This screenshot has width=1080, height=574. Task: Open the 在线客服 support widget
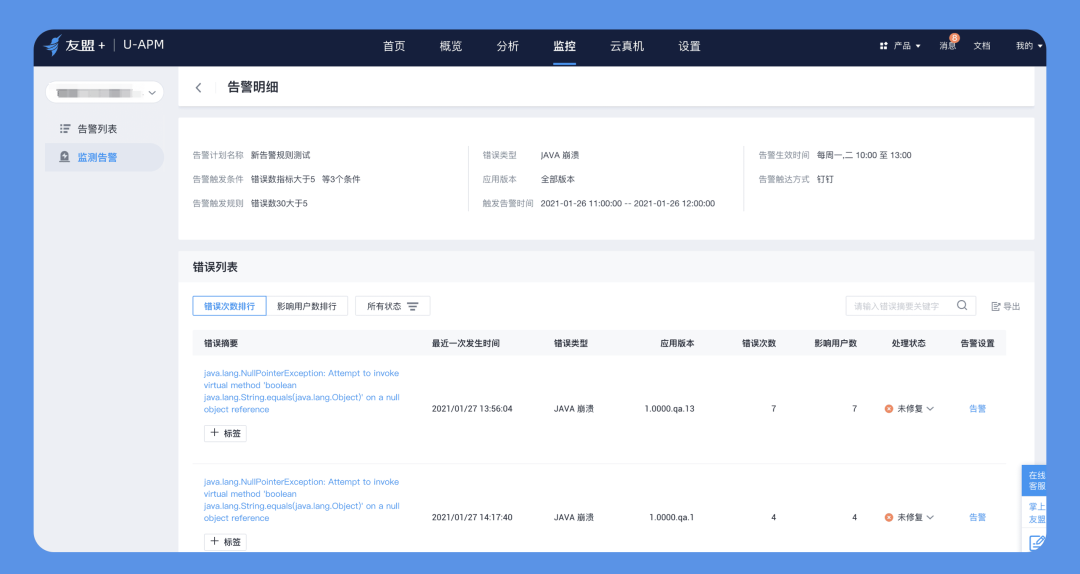[1036, 481]
